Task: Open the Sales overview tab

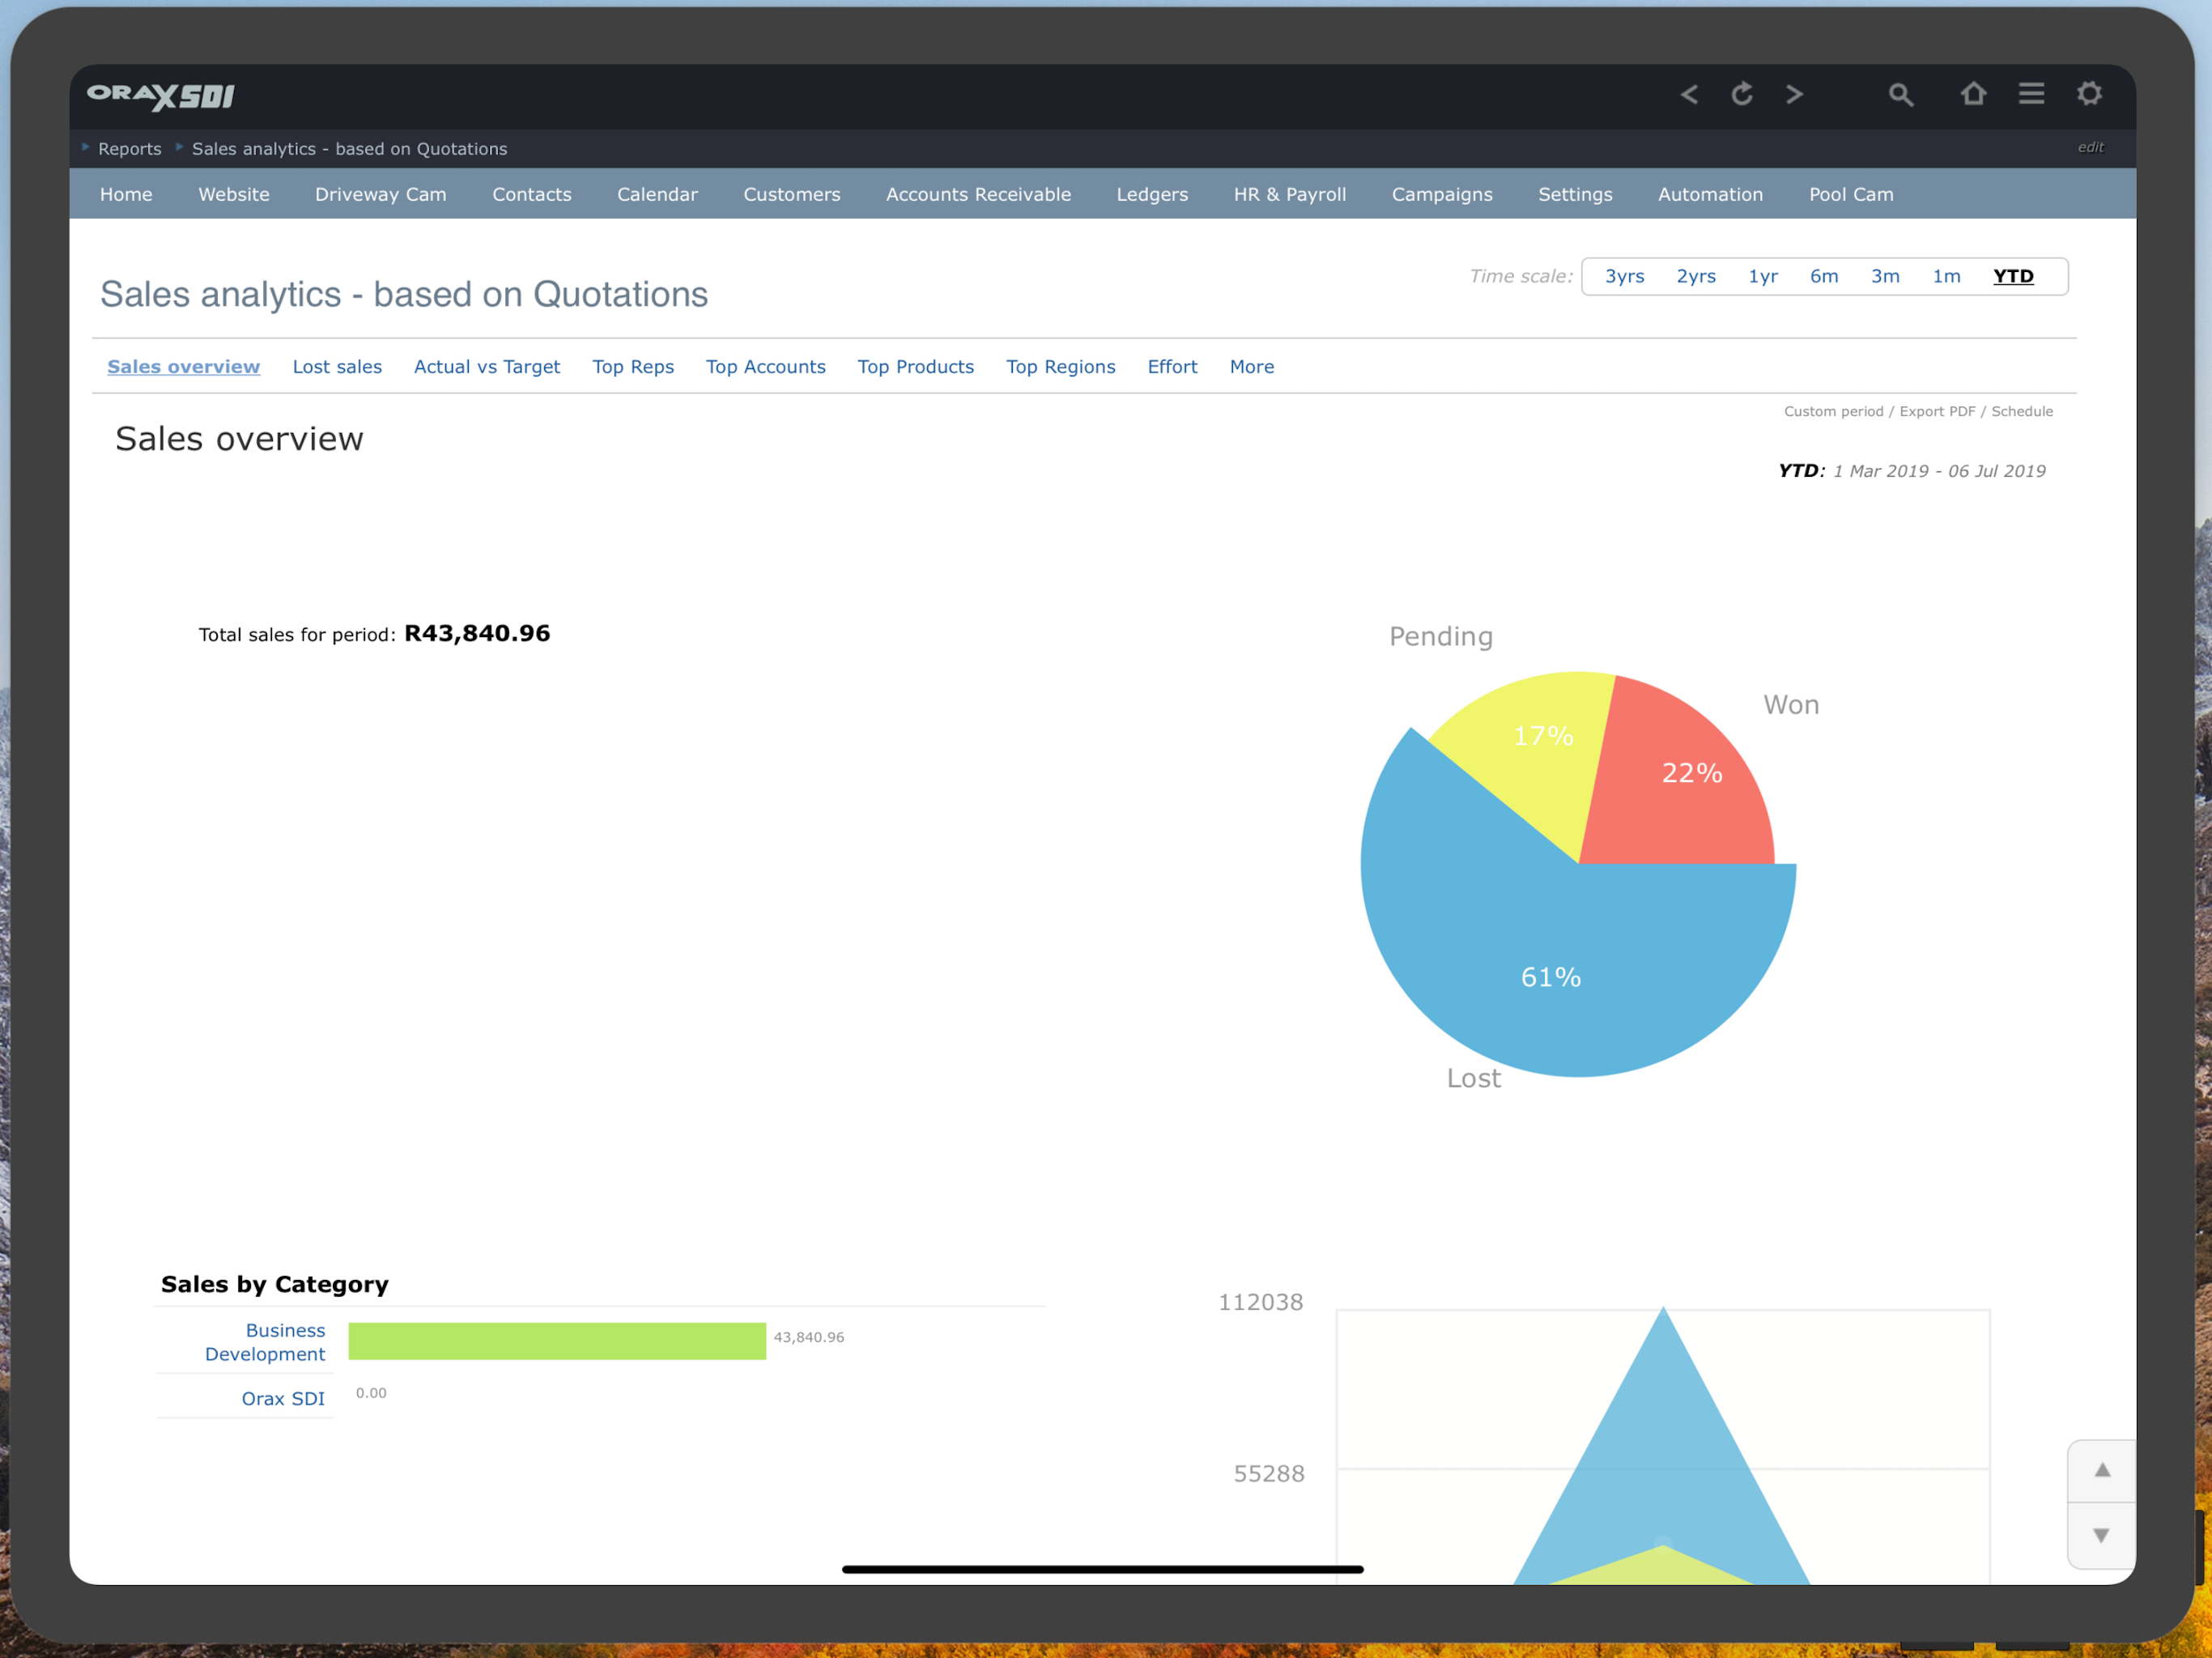Action: tap(184, 367)
